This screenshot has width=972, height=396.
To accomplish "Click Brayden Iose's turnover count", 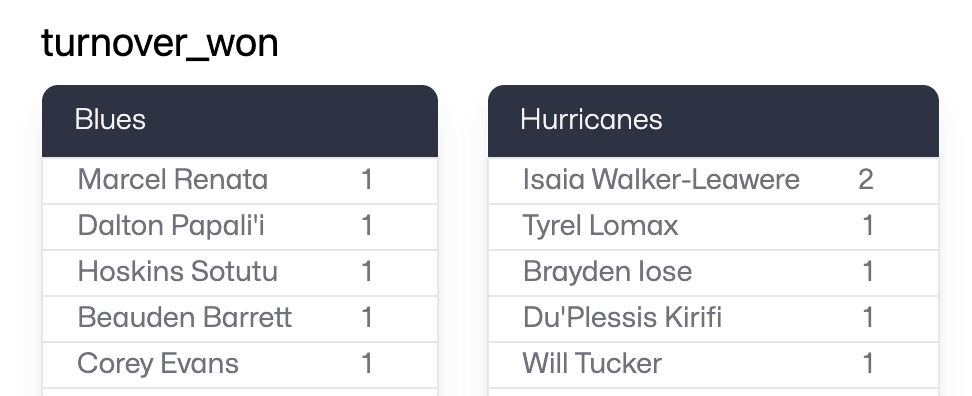I will click(868, 272).
